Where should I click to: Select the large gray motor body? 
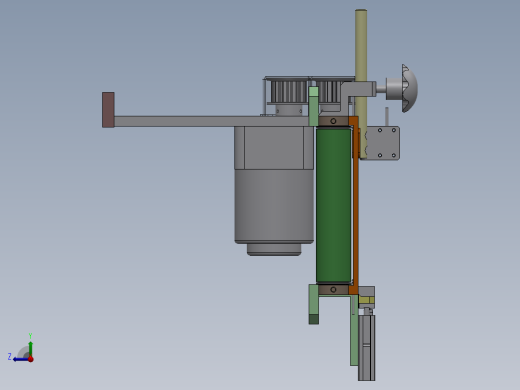pos(274,206)
